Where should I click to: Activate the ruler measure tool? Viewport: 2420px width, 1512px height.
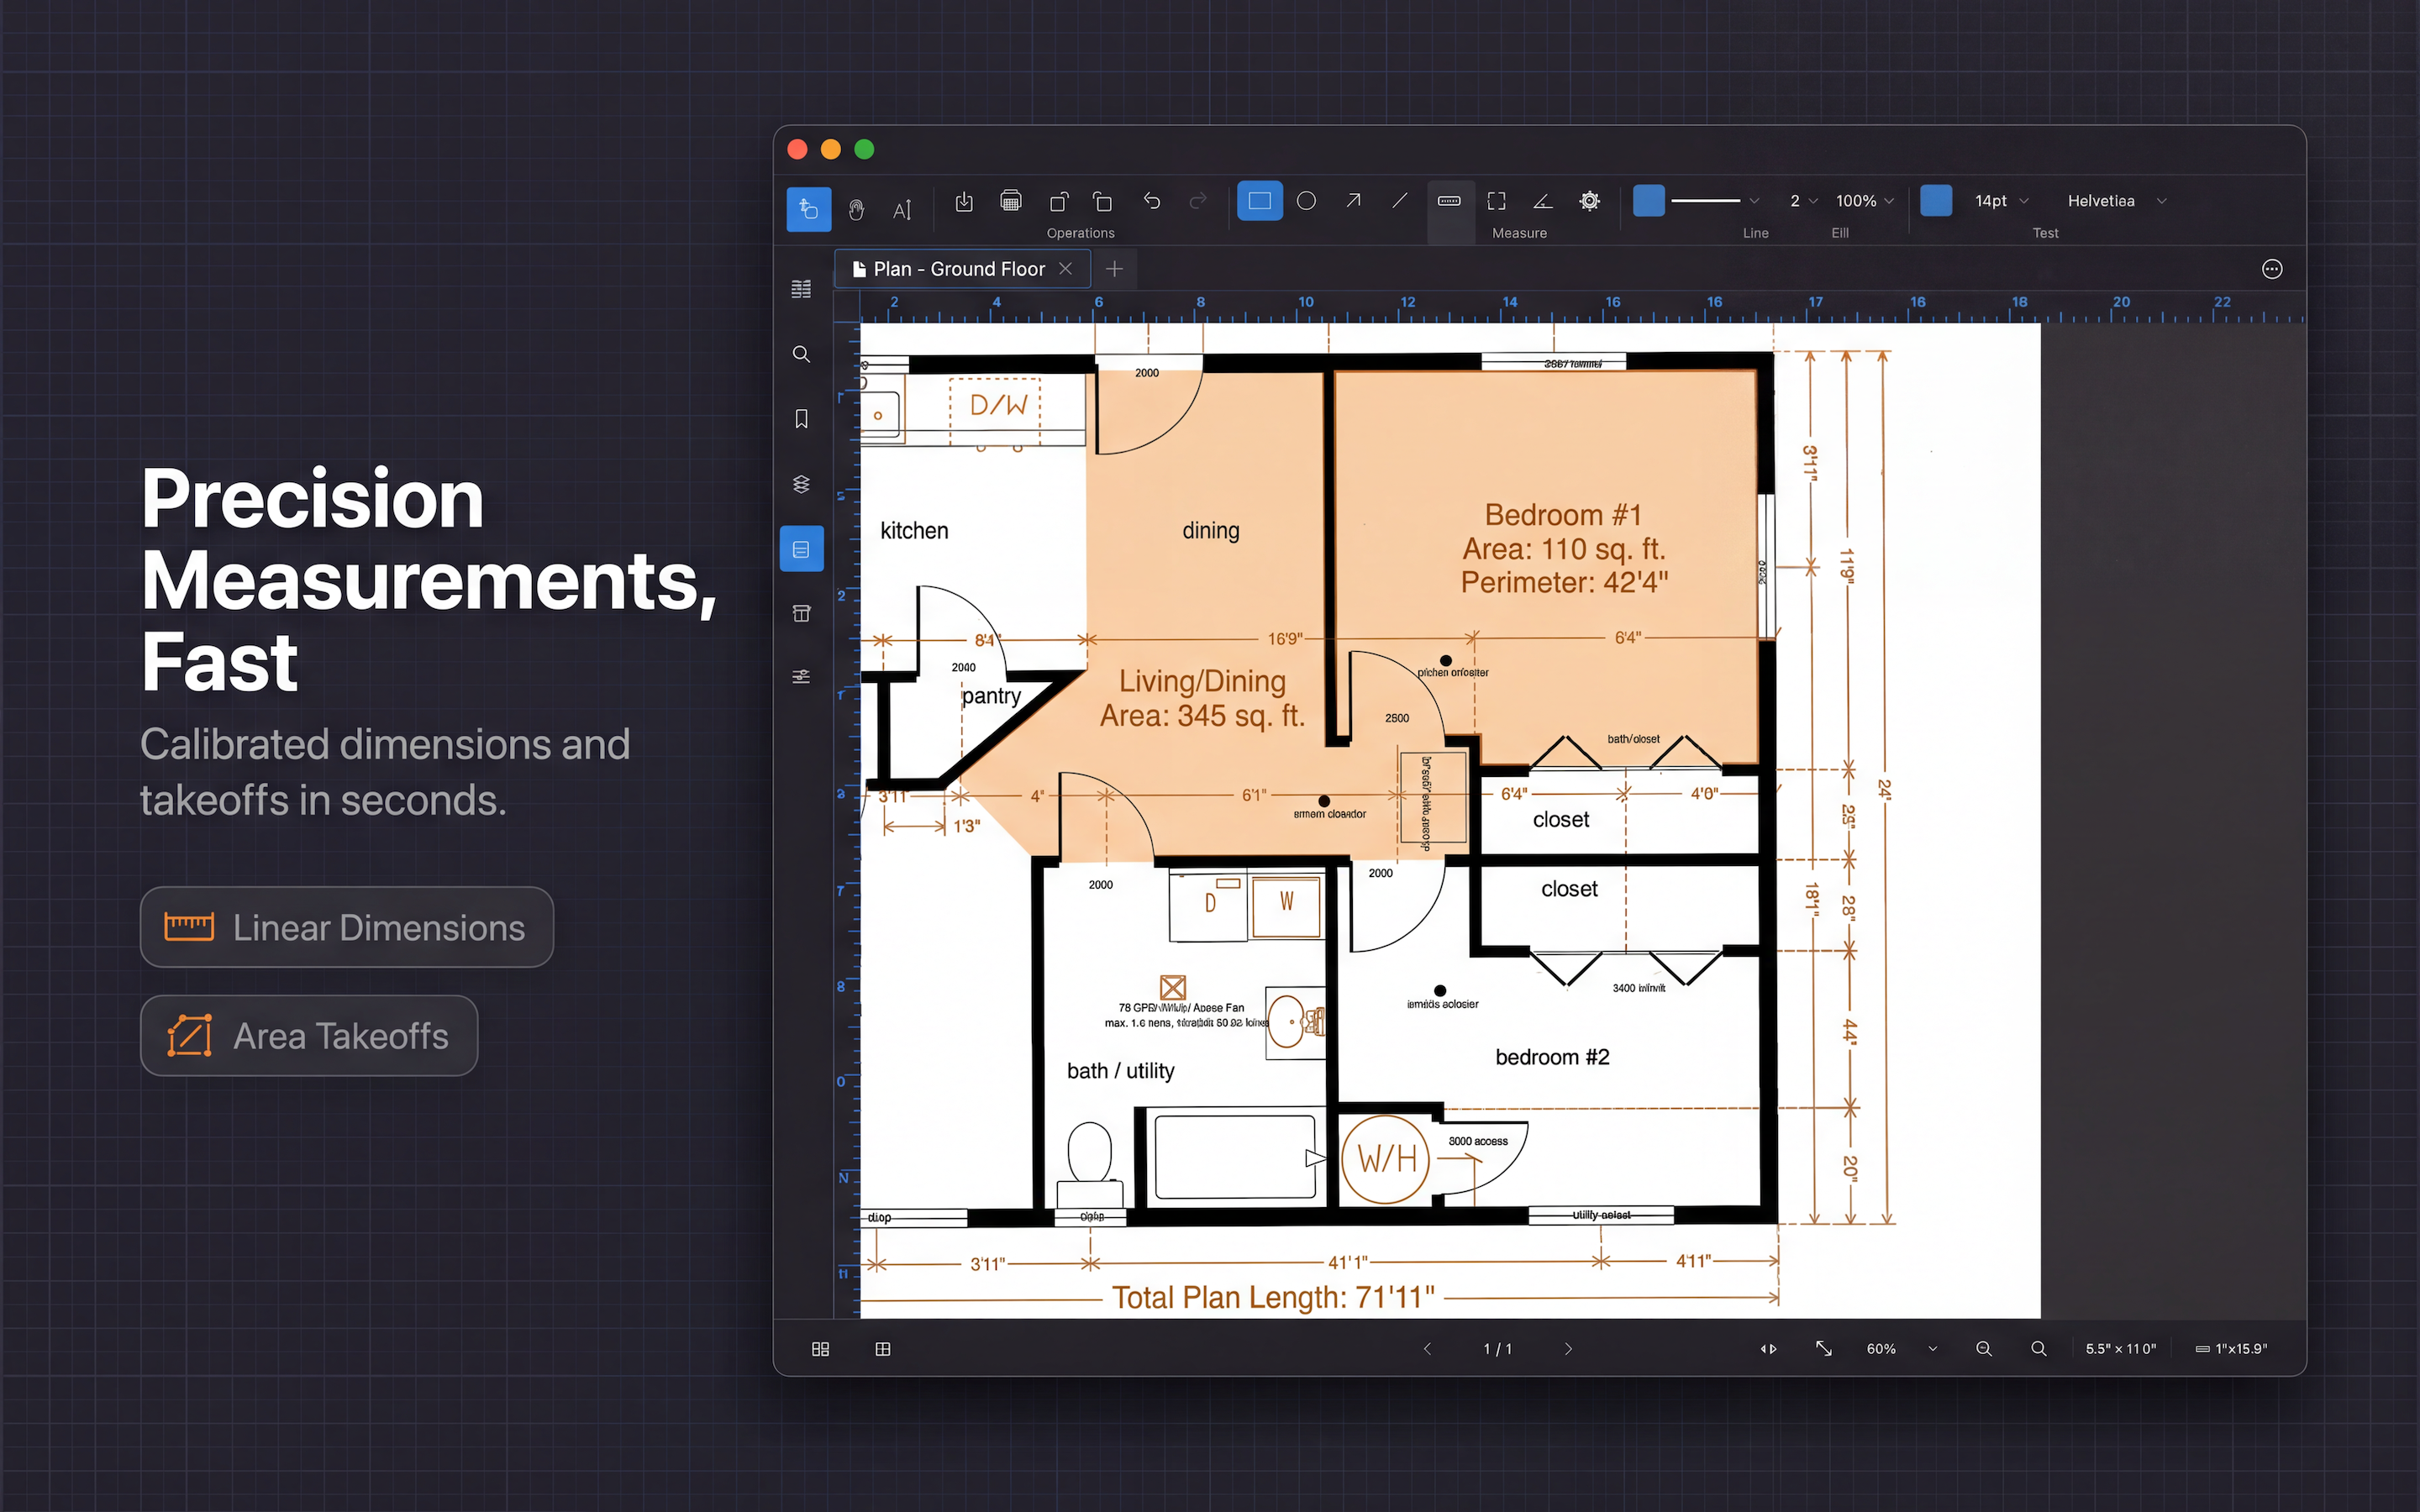[1449, 201]
